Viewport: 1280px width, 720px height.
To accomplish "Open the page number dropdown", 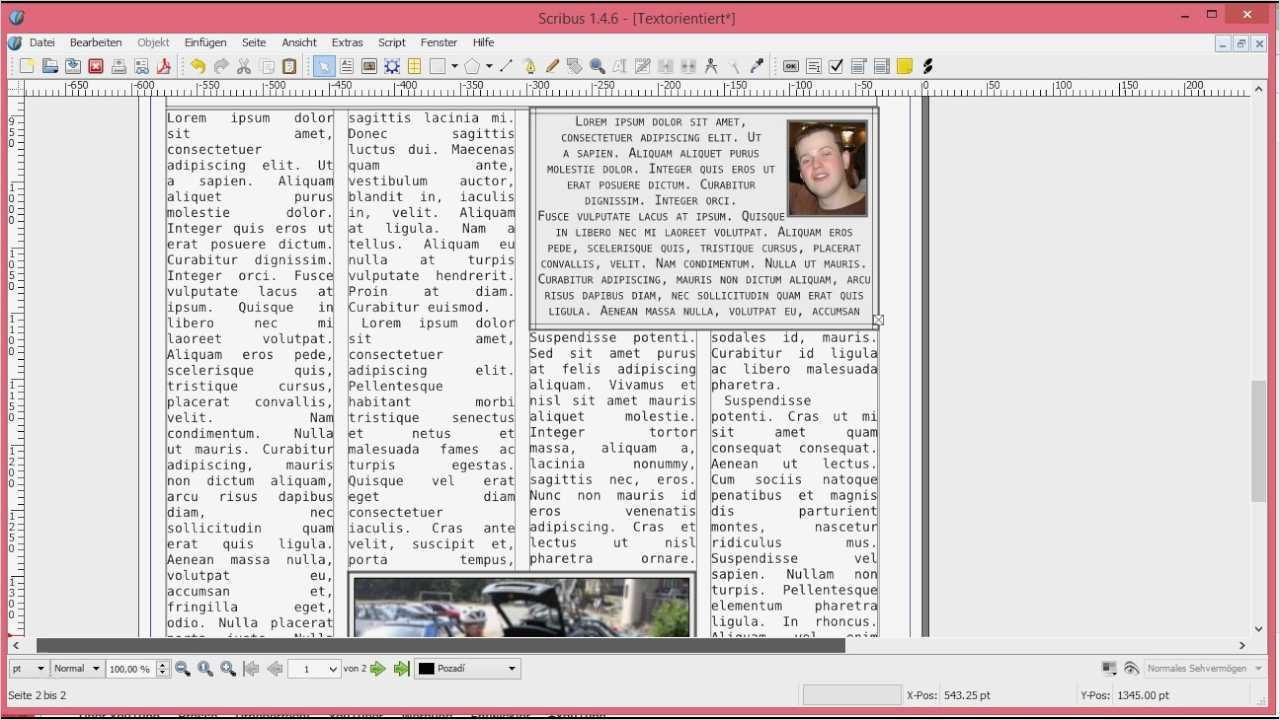I will tap(314, 669).
